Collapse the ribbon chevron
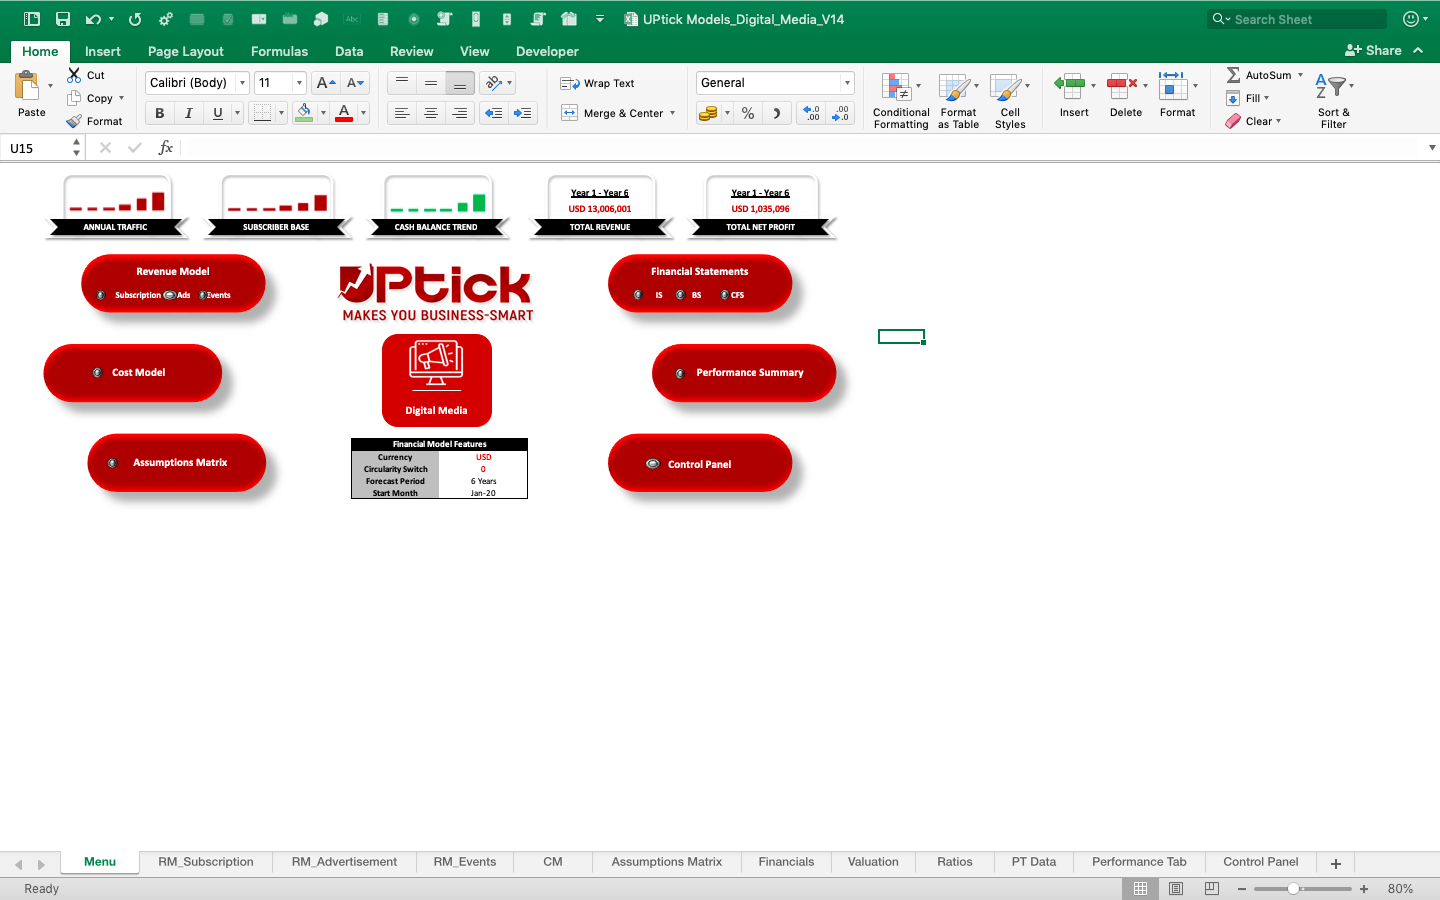The width and height of the screenshot is (1440, 900). pos(1418,50)
